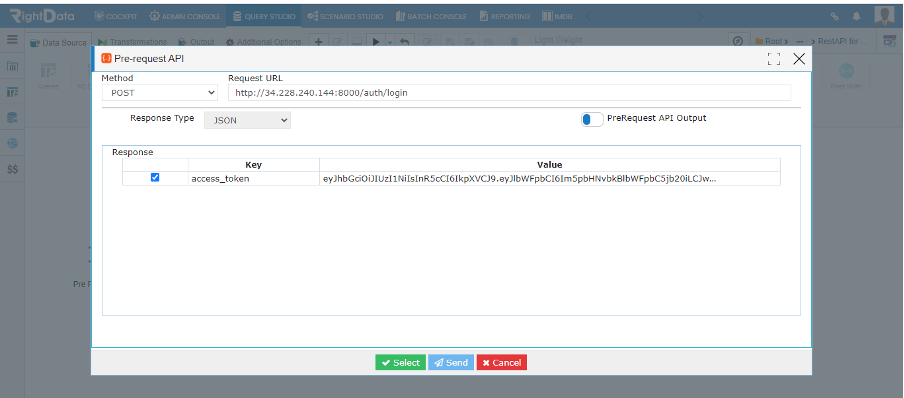The width and height of the screenshot is (904, 398).
Task: Open the Reporting menu
Action: point(504,16)
